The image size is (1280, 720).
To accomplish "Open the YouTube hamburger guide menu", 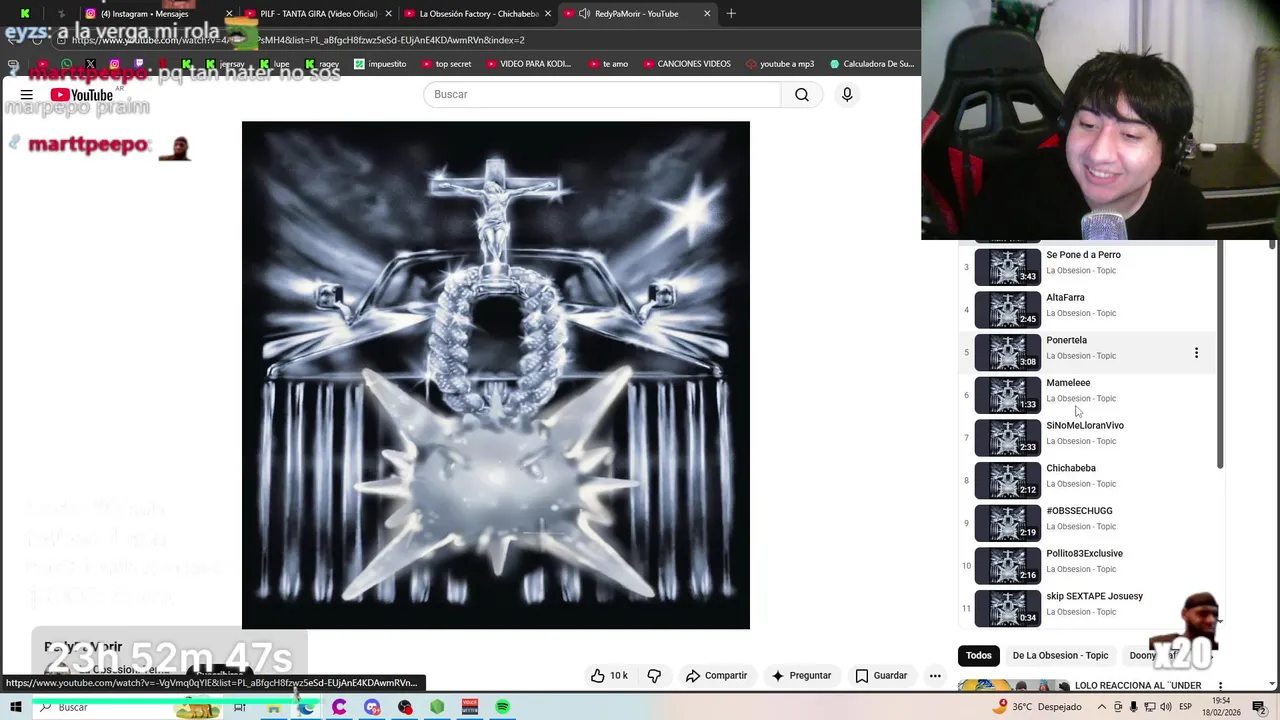I will [27, 95].
